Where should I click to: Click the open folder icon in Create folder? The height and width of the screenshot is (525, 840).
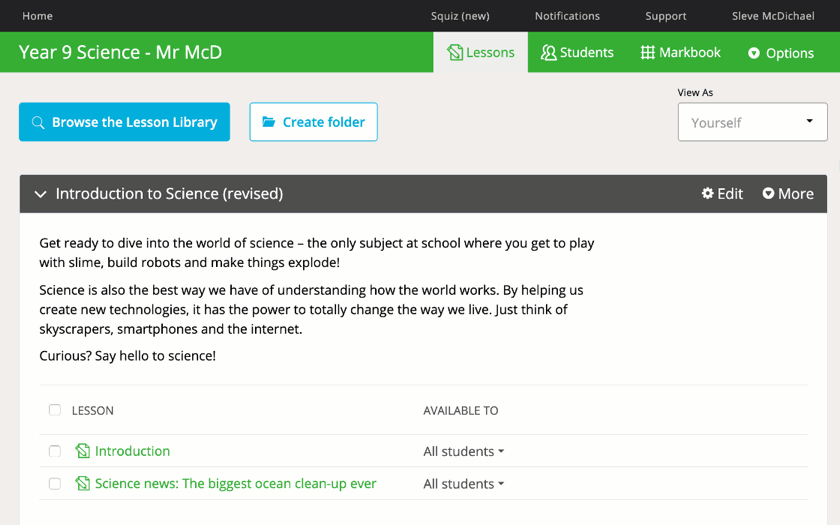268,122
